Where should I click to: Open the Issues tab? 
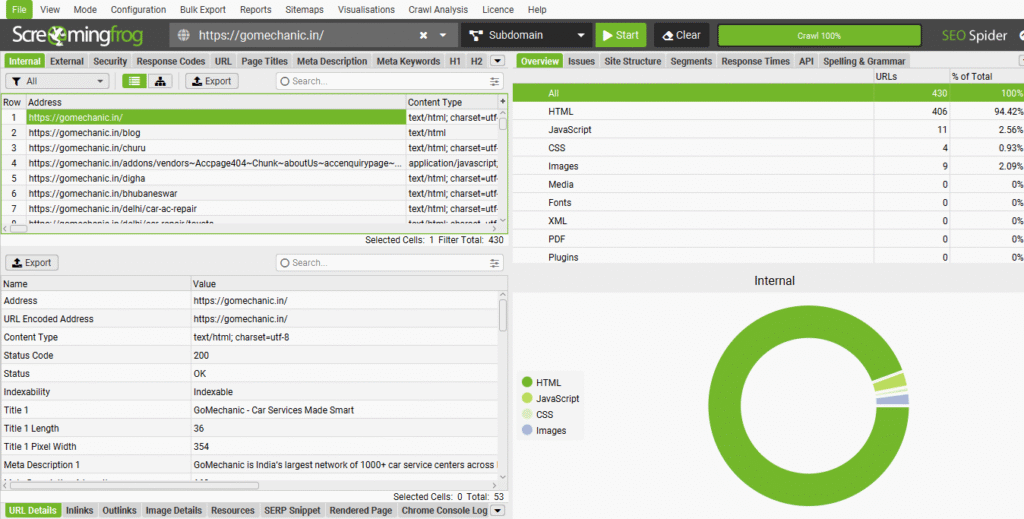click(581, 61)
